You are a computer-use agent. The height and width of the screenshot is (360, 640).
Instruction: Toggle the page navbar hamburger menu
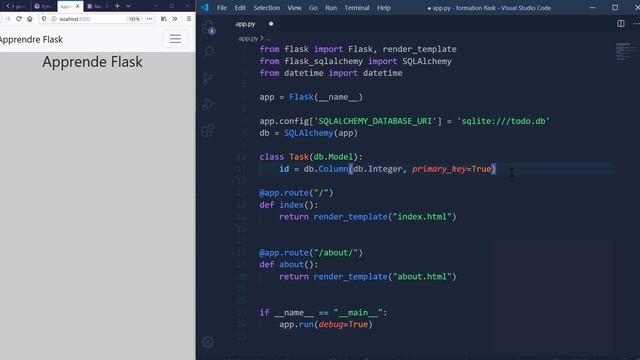point(176,39)
